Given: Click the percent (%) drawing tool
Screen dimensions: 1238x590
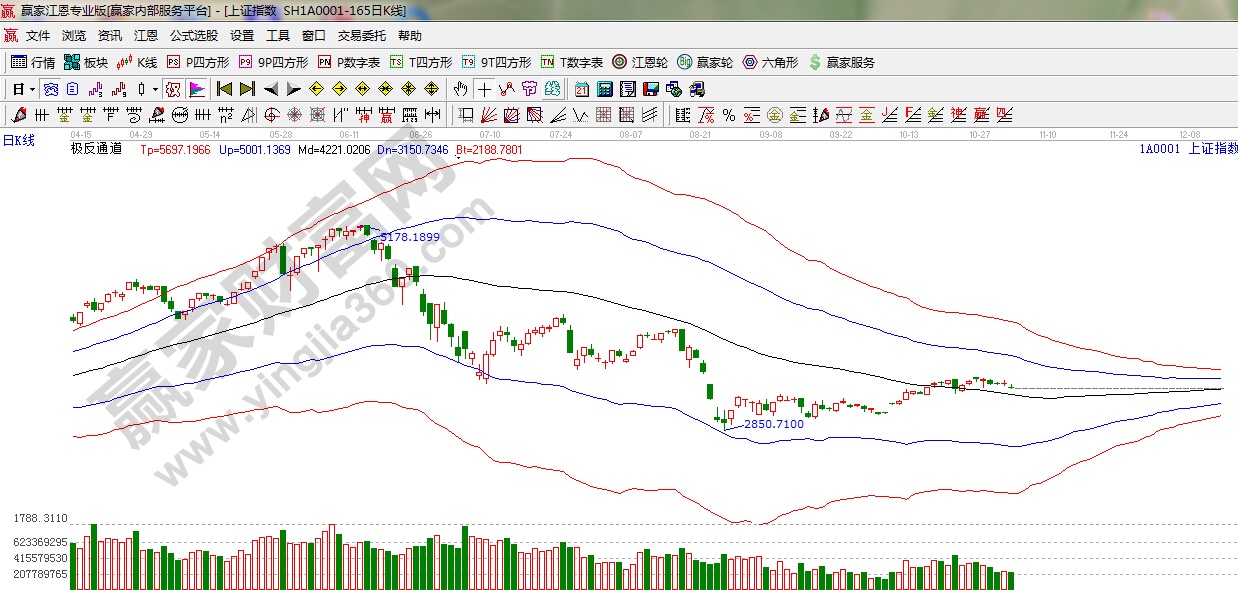Looking at the screenshot, I should click(729, 115).
